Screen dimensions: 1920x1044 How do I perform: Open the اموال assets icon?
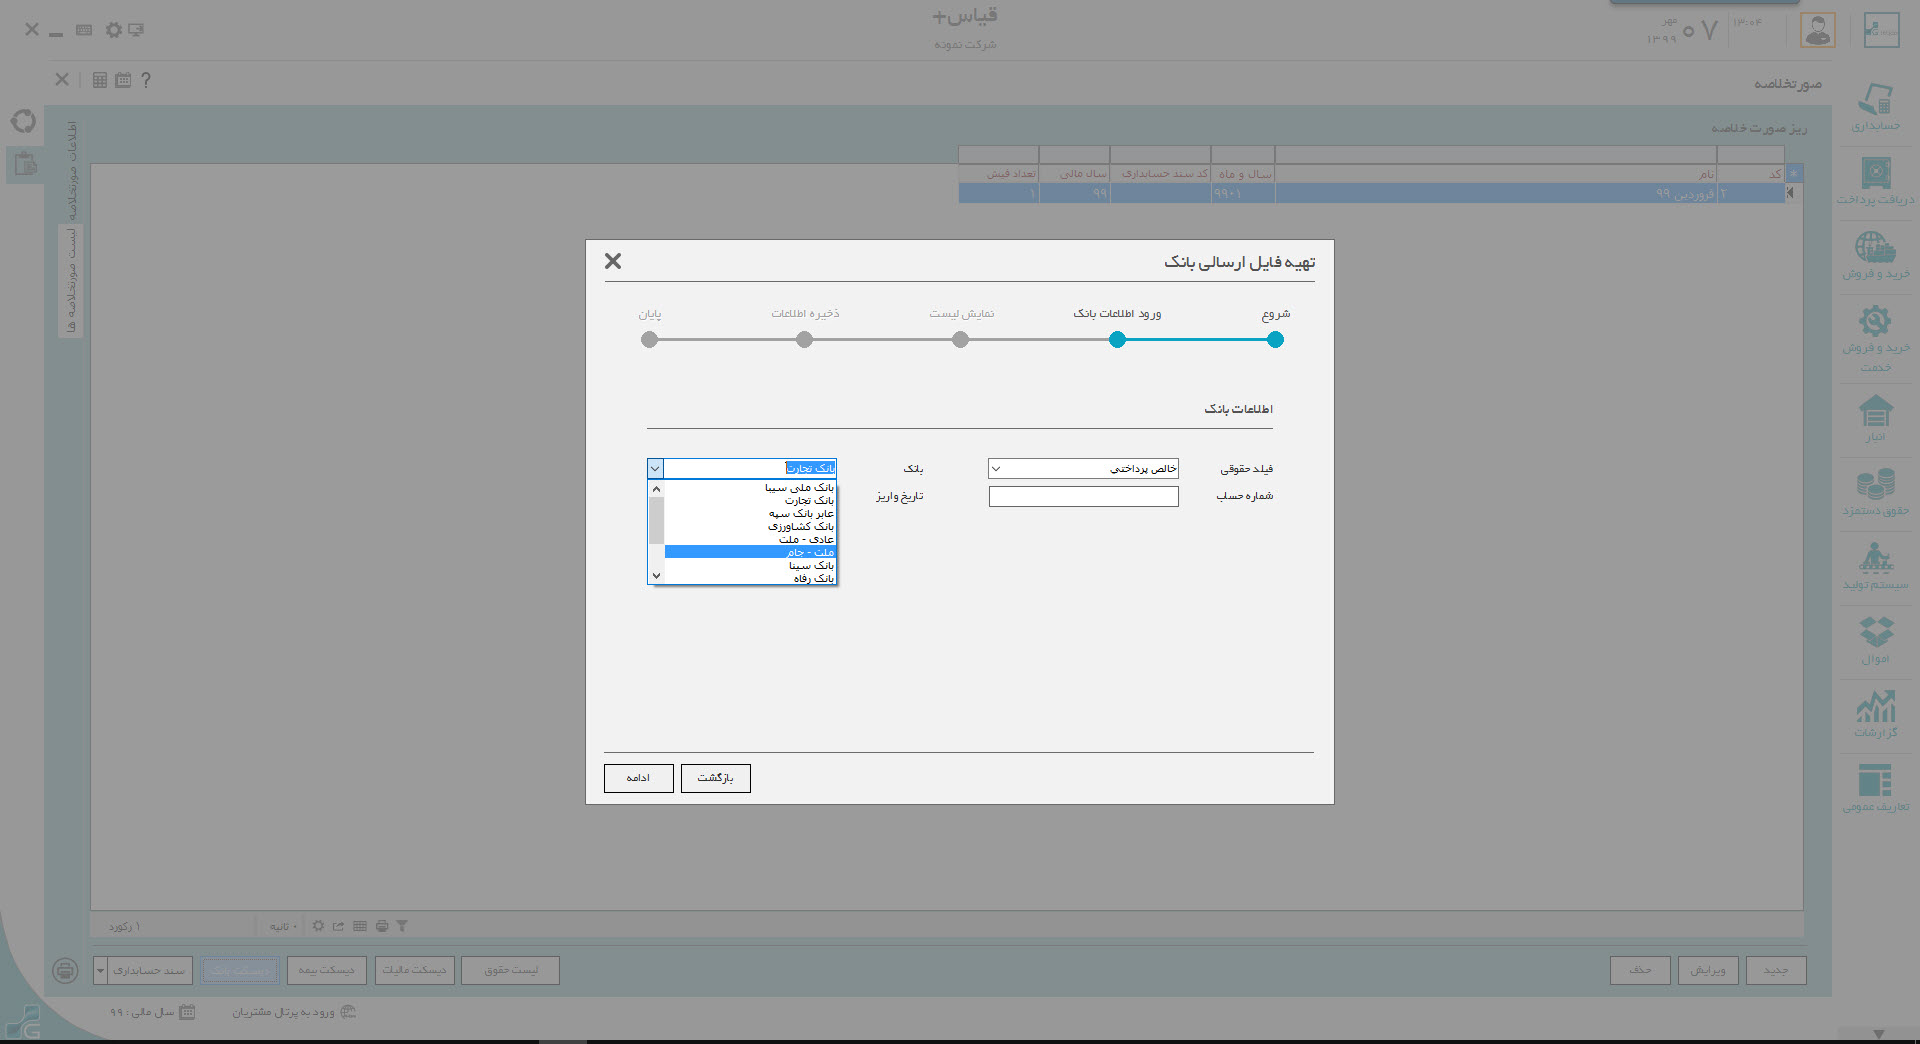click(1875, 632)
